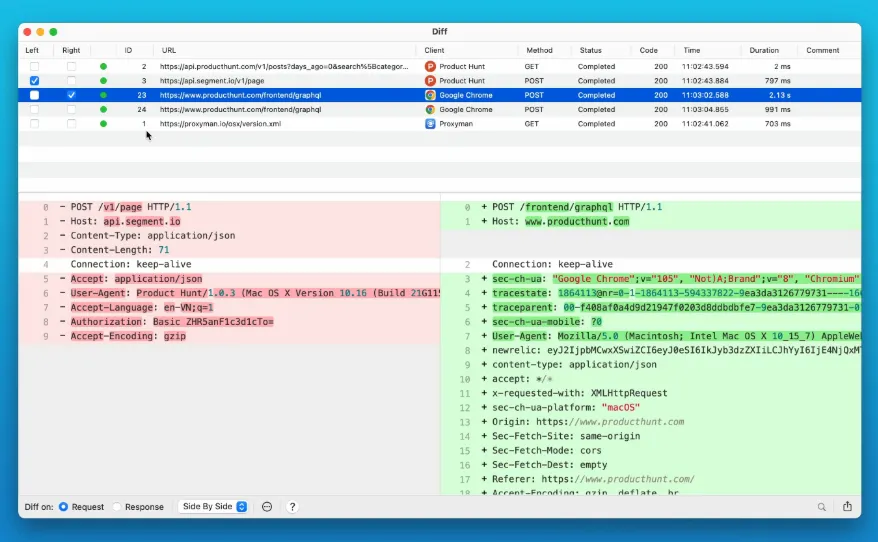Viewport: 878px width, 542px height.
Task: Select the Response diff radio button
Action: [116, 507]
